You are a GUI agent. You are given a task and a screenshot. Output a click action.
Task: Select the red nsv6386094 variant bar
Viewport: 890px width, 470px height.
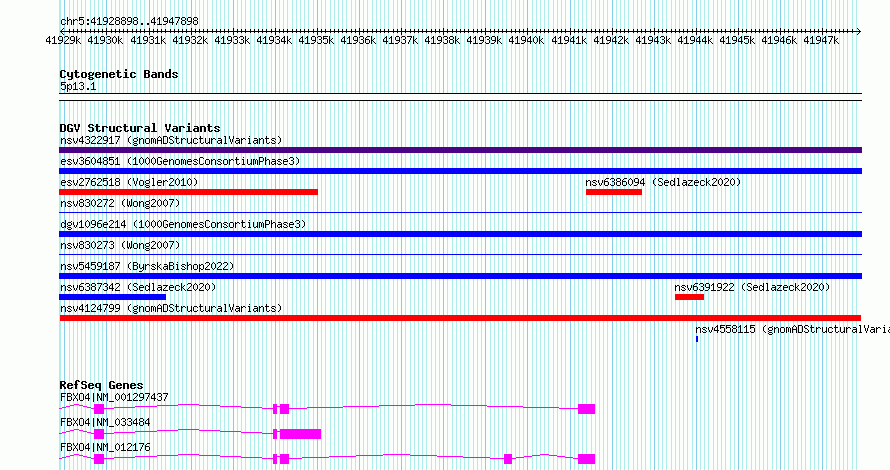pyautogui.click(x=614, y=192)
